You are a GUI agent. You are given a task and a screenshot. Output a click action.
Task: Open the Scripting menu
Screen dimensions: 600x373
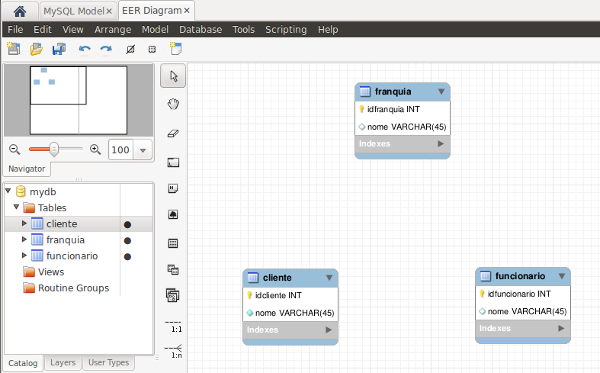pyautogui.click(x=286, y=29)
